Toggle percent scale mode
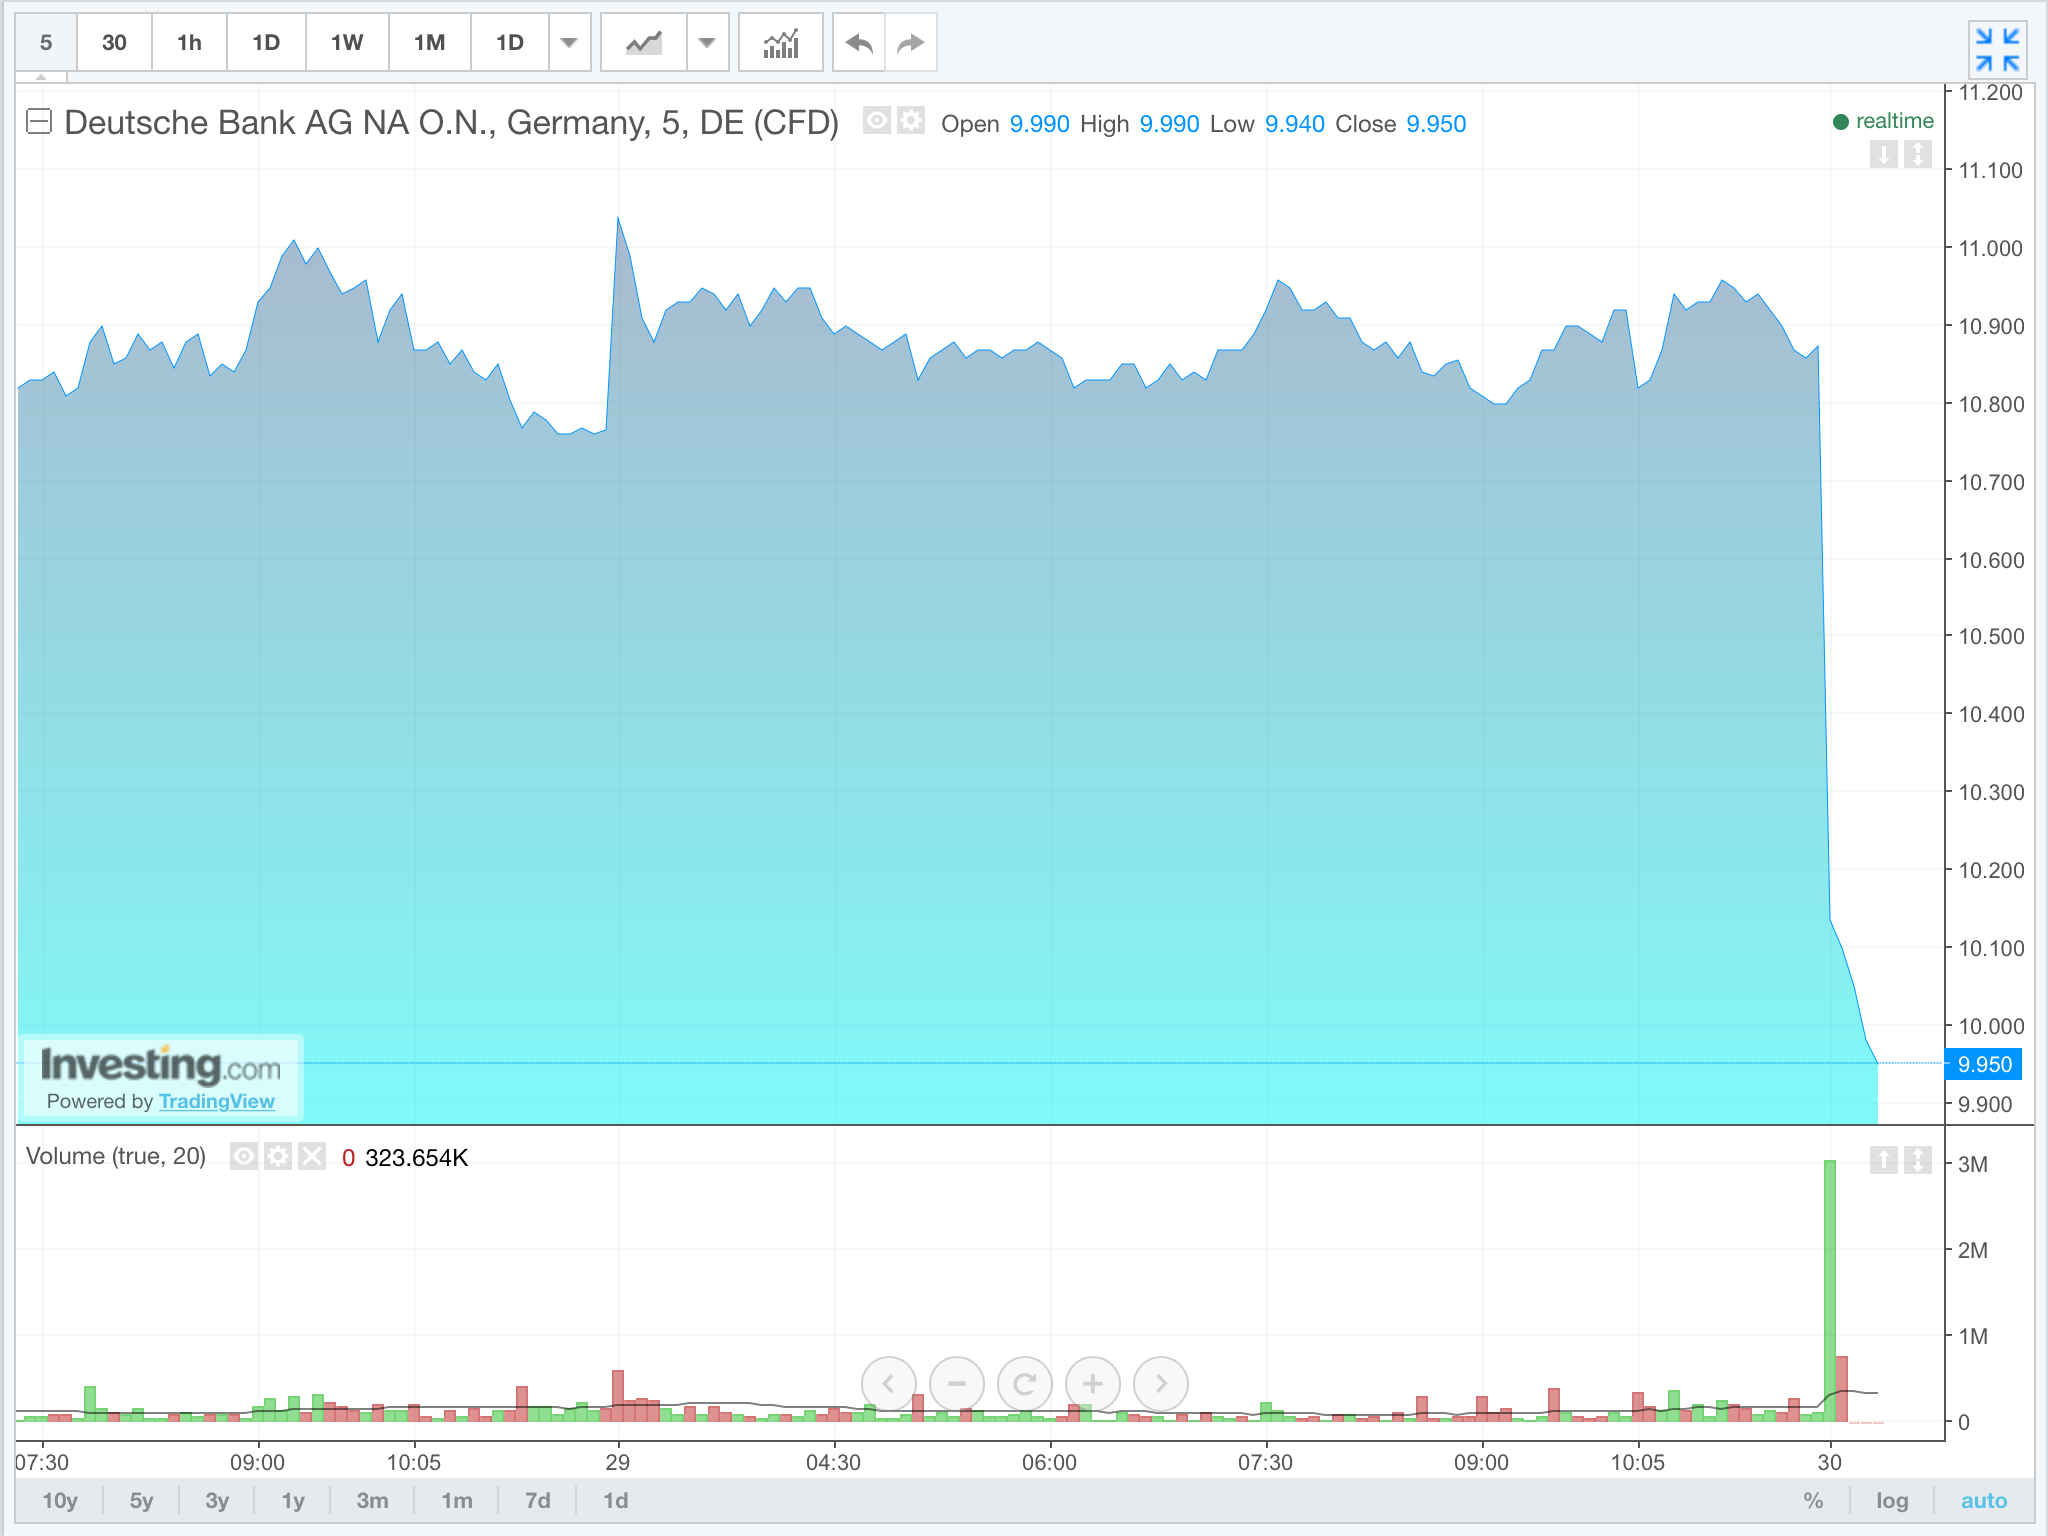Screen dimensions: 2048x1536 (x=1813, y=1500)
